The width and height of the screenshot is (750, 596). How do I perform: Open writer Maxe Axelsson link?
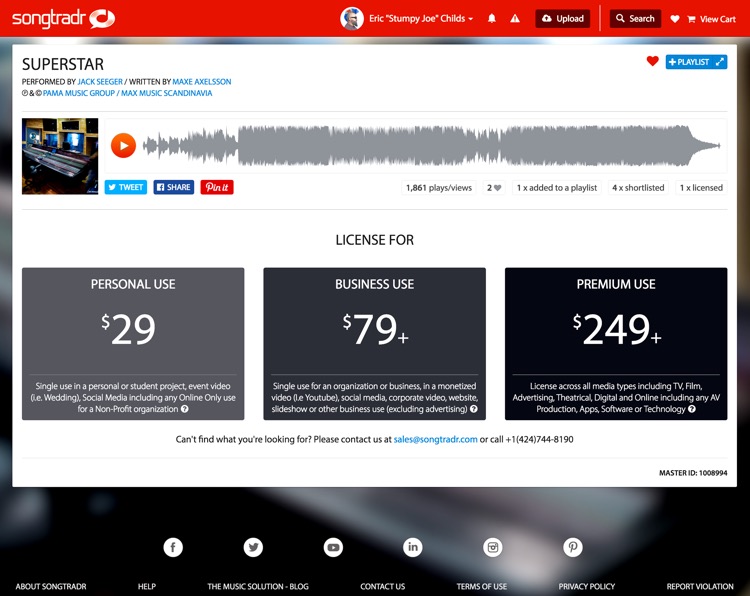click(x=202, y=82)
